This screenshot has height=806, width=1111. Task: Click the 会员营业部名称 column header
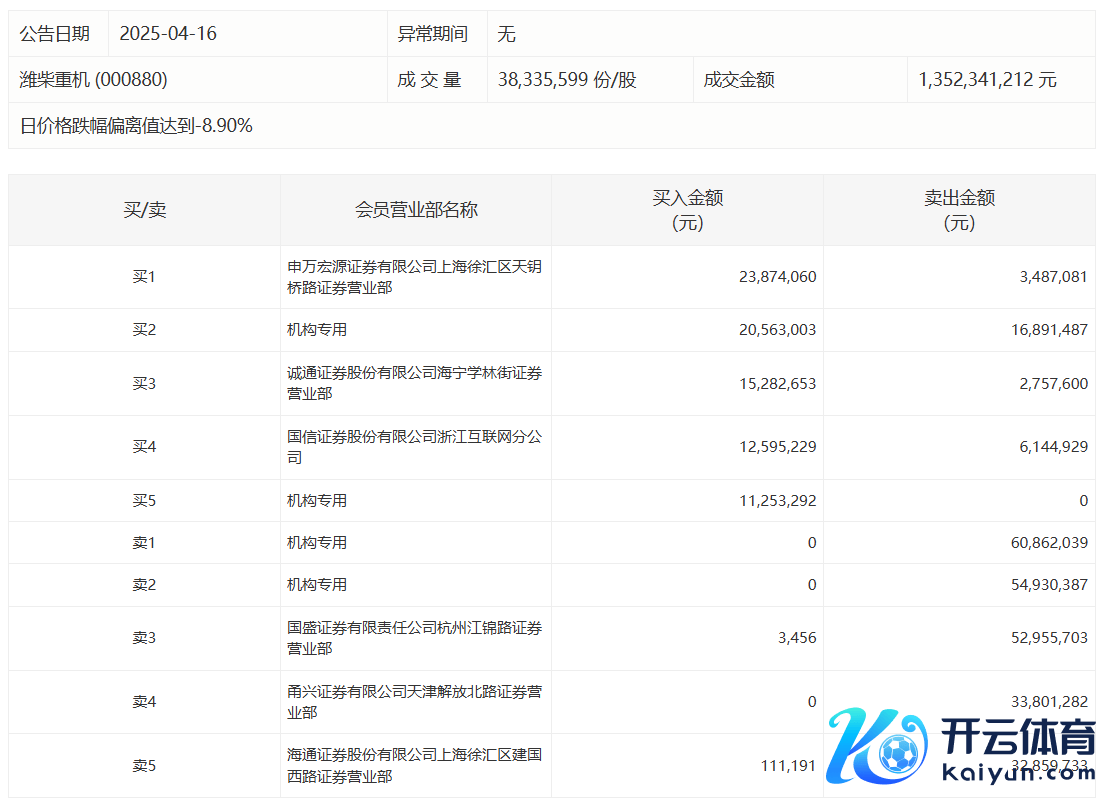[x=416, y=210]
